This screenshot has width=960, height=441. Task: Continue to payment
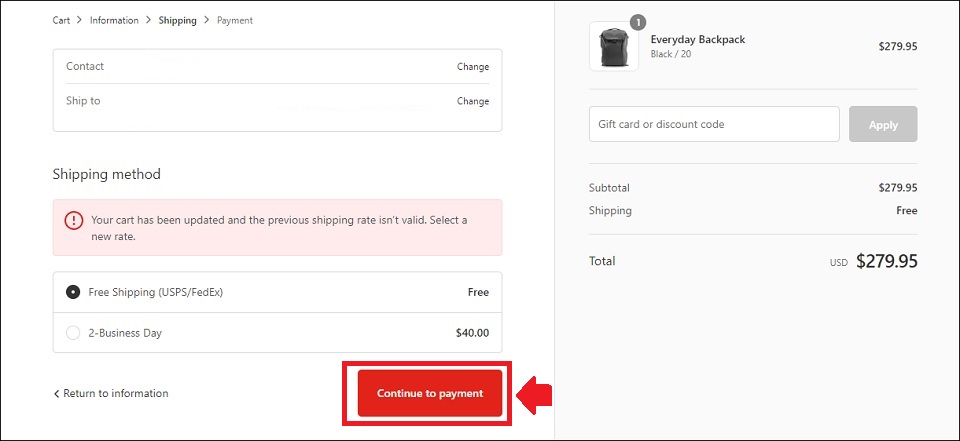coord(430,393)
